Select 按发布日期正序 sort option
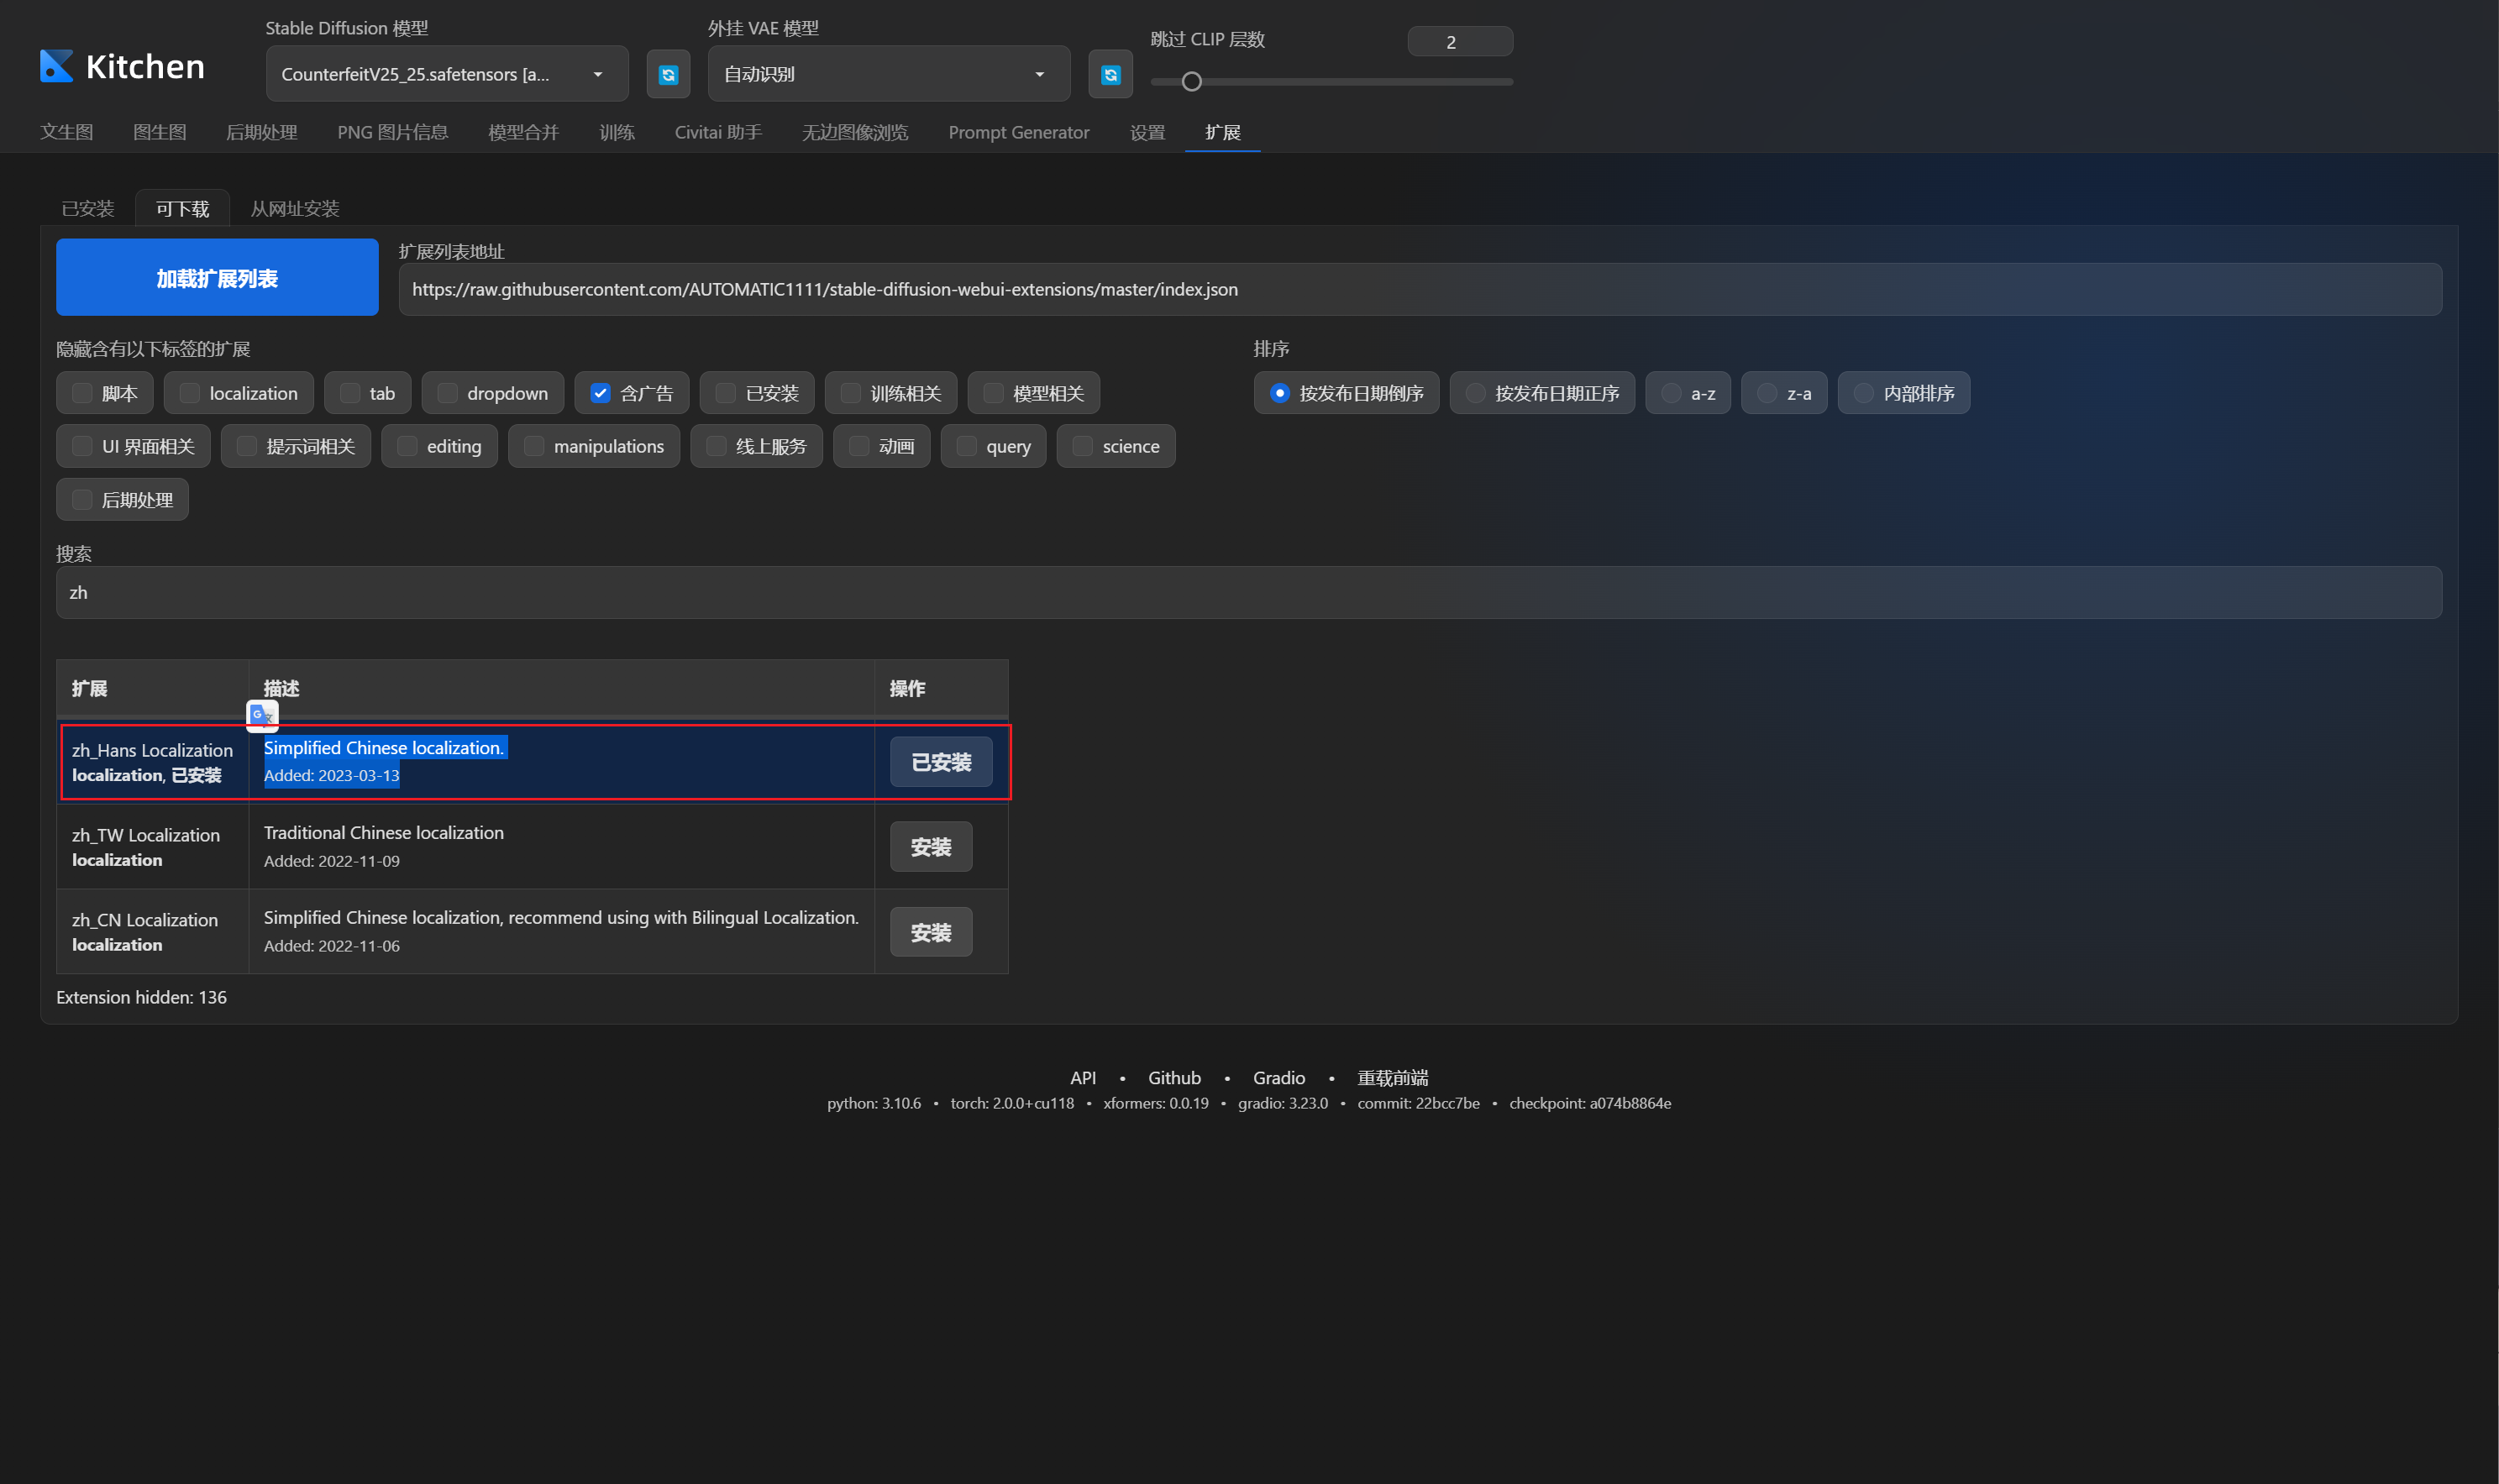Viewport: 2499px width, 1484px height. [1476, 393]
